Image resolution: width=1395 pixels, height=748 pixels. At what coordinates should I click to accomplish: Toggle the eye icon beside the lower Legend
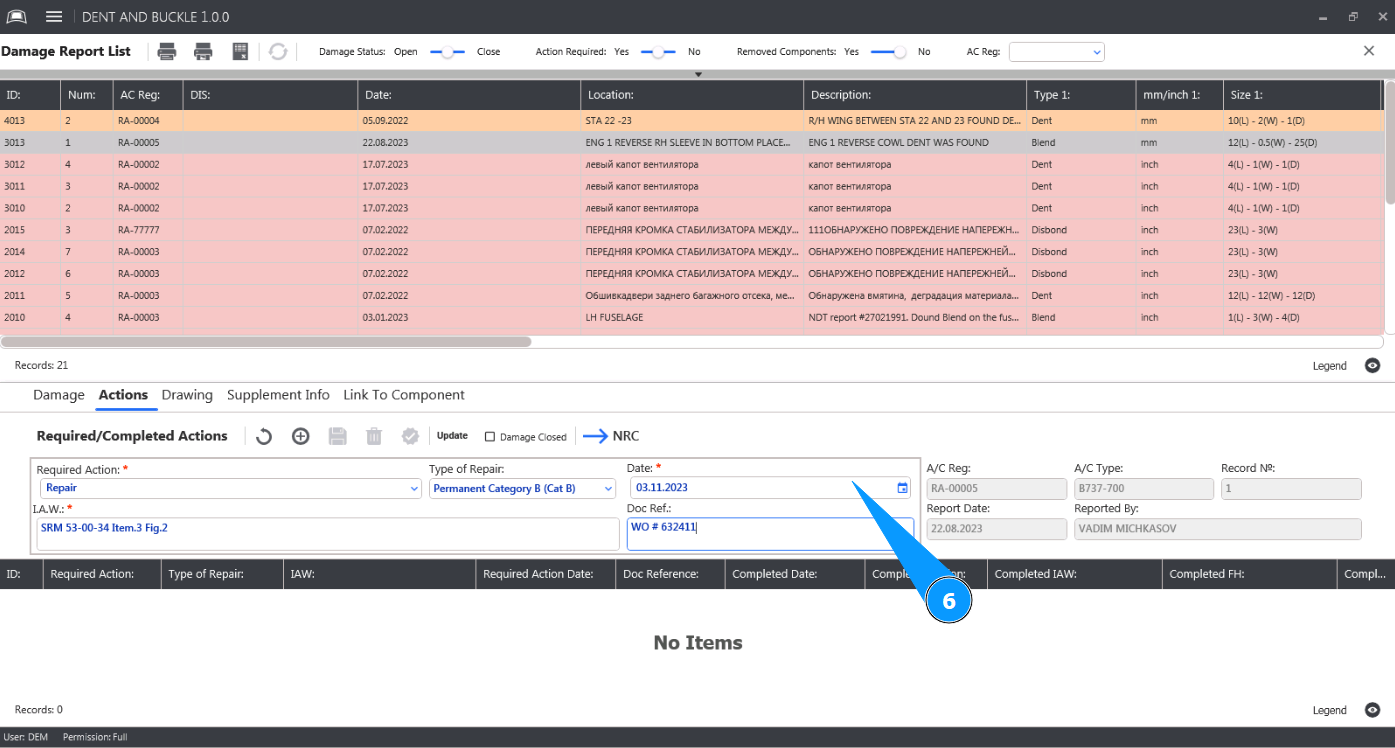[1373, 710]
